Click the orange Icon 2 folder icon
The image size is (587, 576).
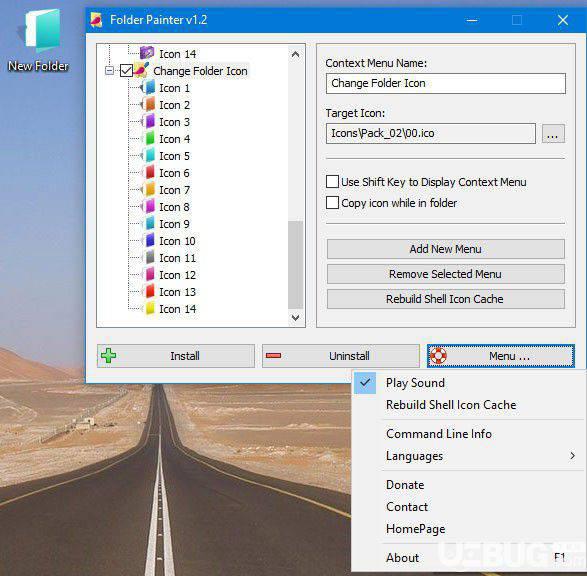tap(149, 105)
